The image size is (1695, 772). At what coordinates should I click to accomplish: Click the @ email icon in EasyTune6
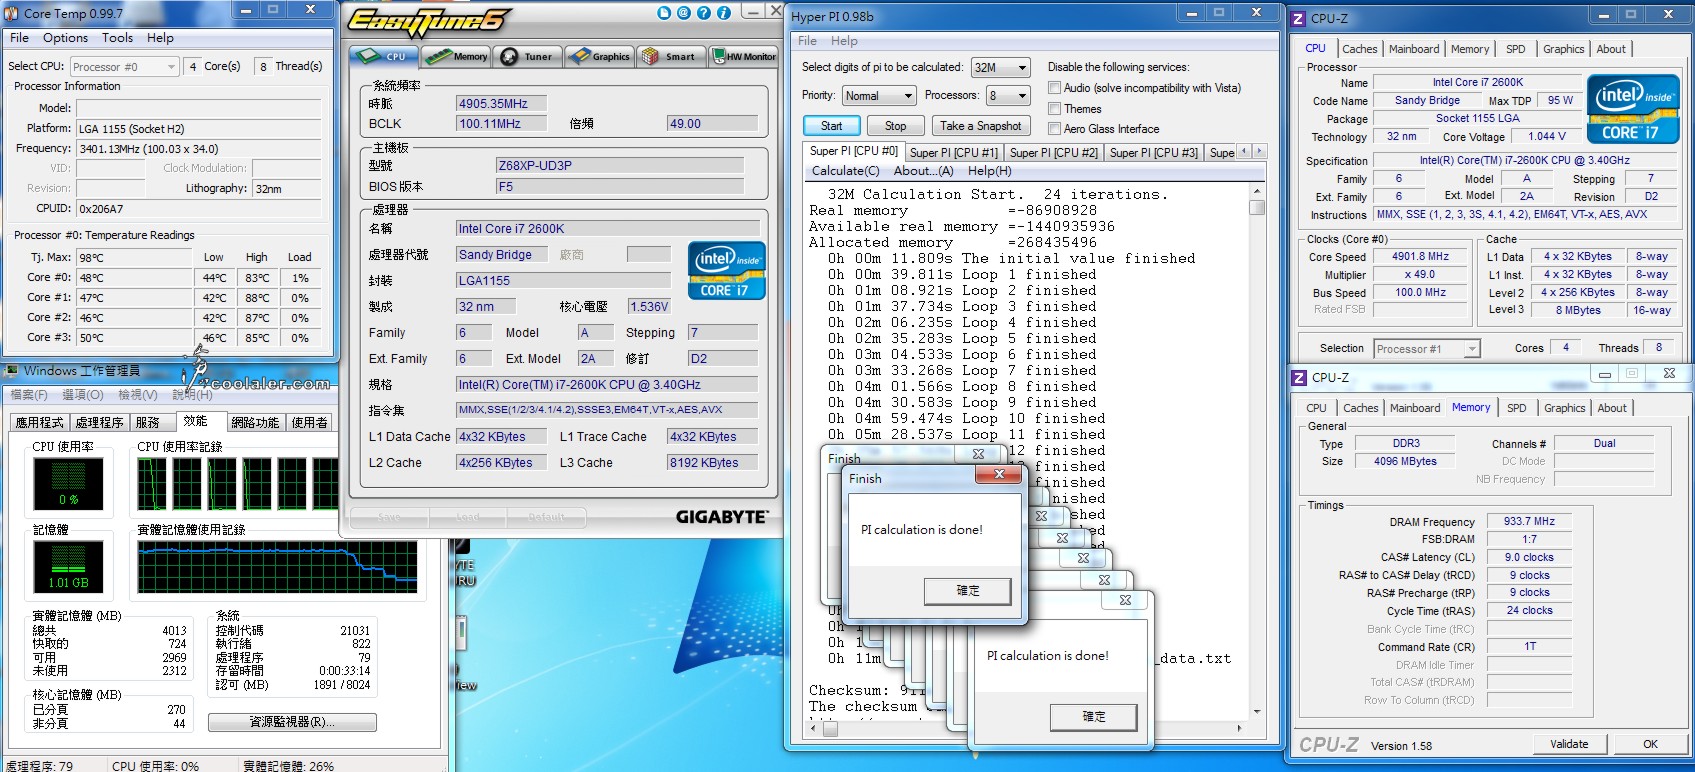[684, 13]
